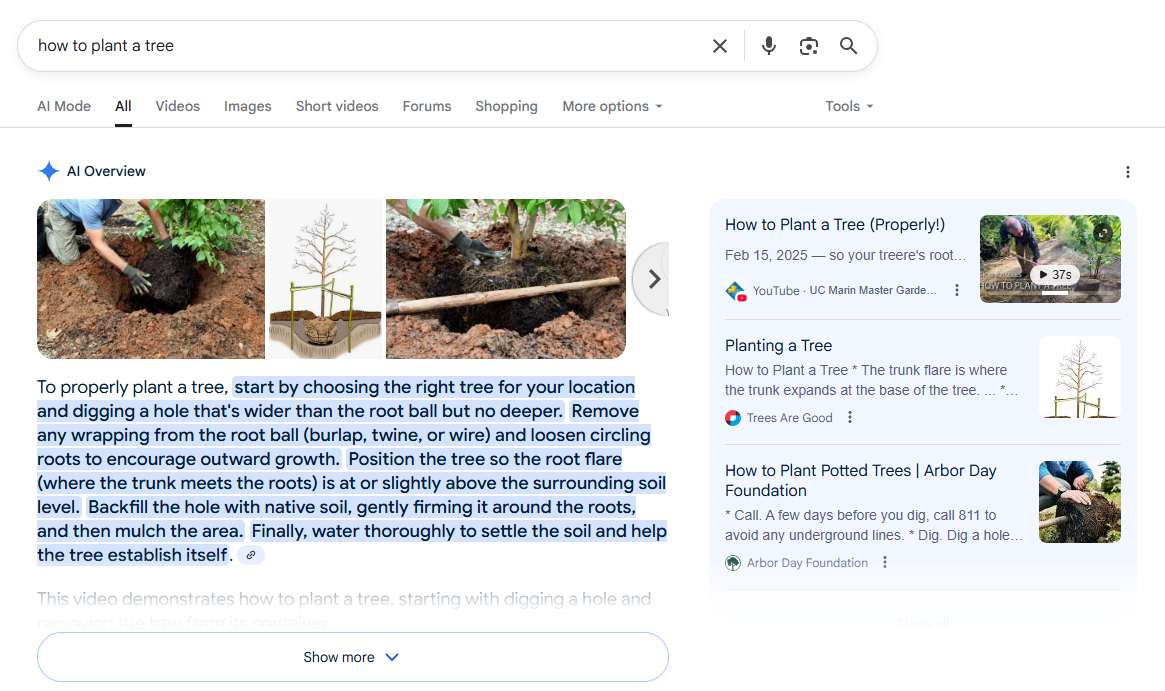Image resolution: width=1165 pixels, height=691 pixels.
Task: Open more options for Arbor Day Foundation result
Action: pyautogui.click(x=885, y=562)
